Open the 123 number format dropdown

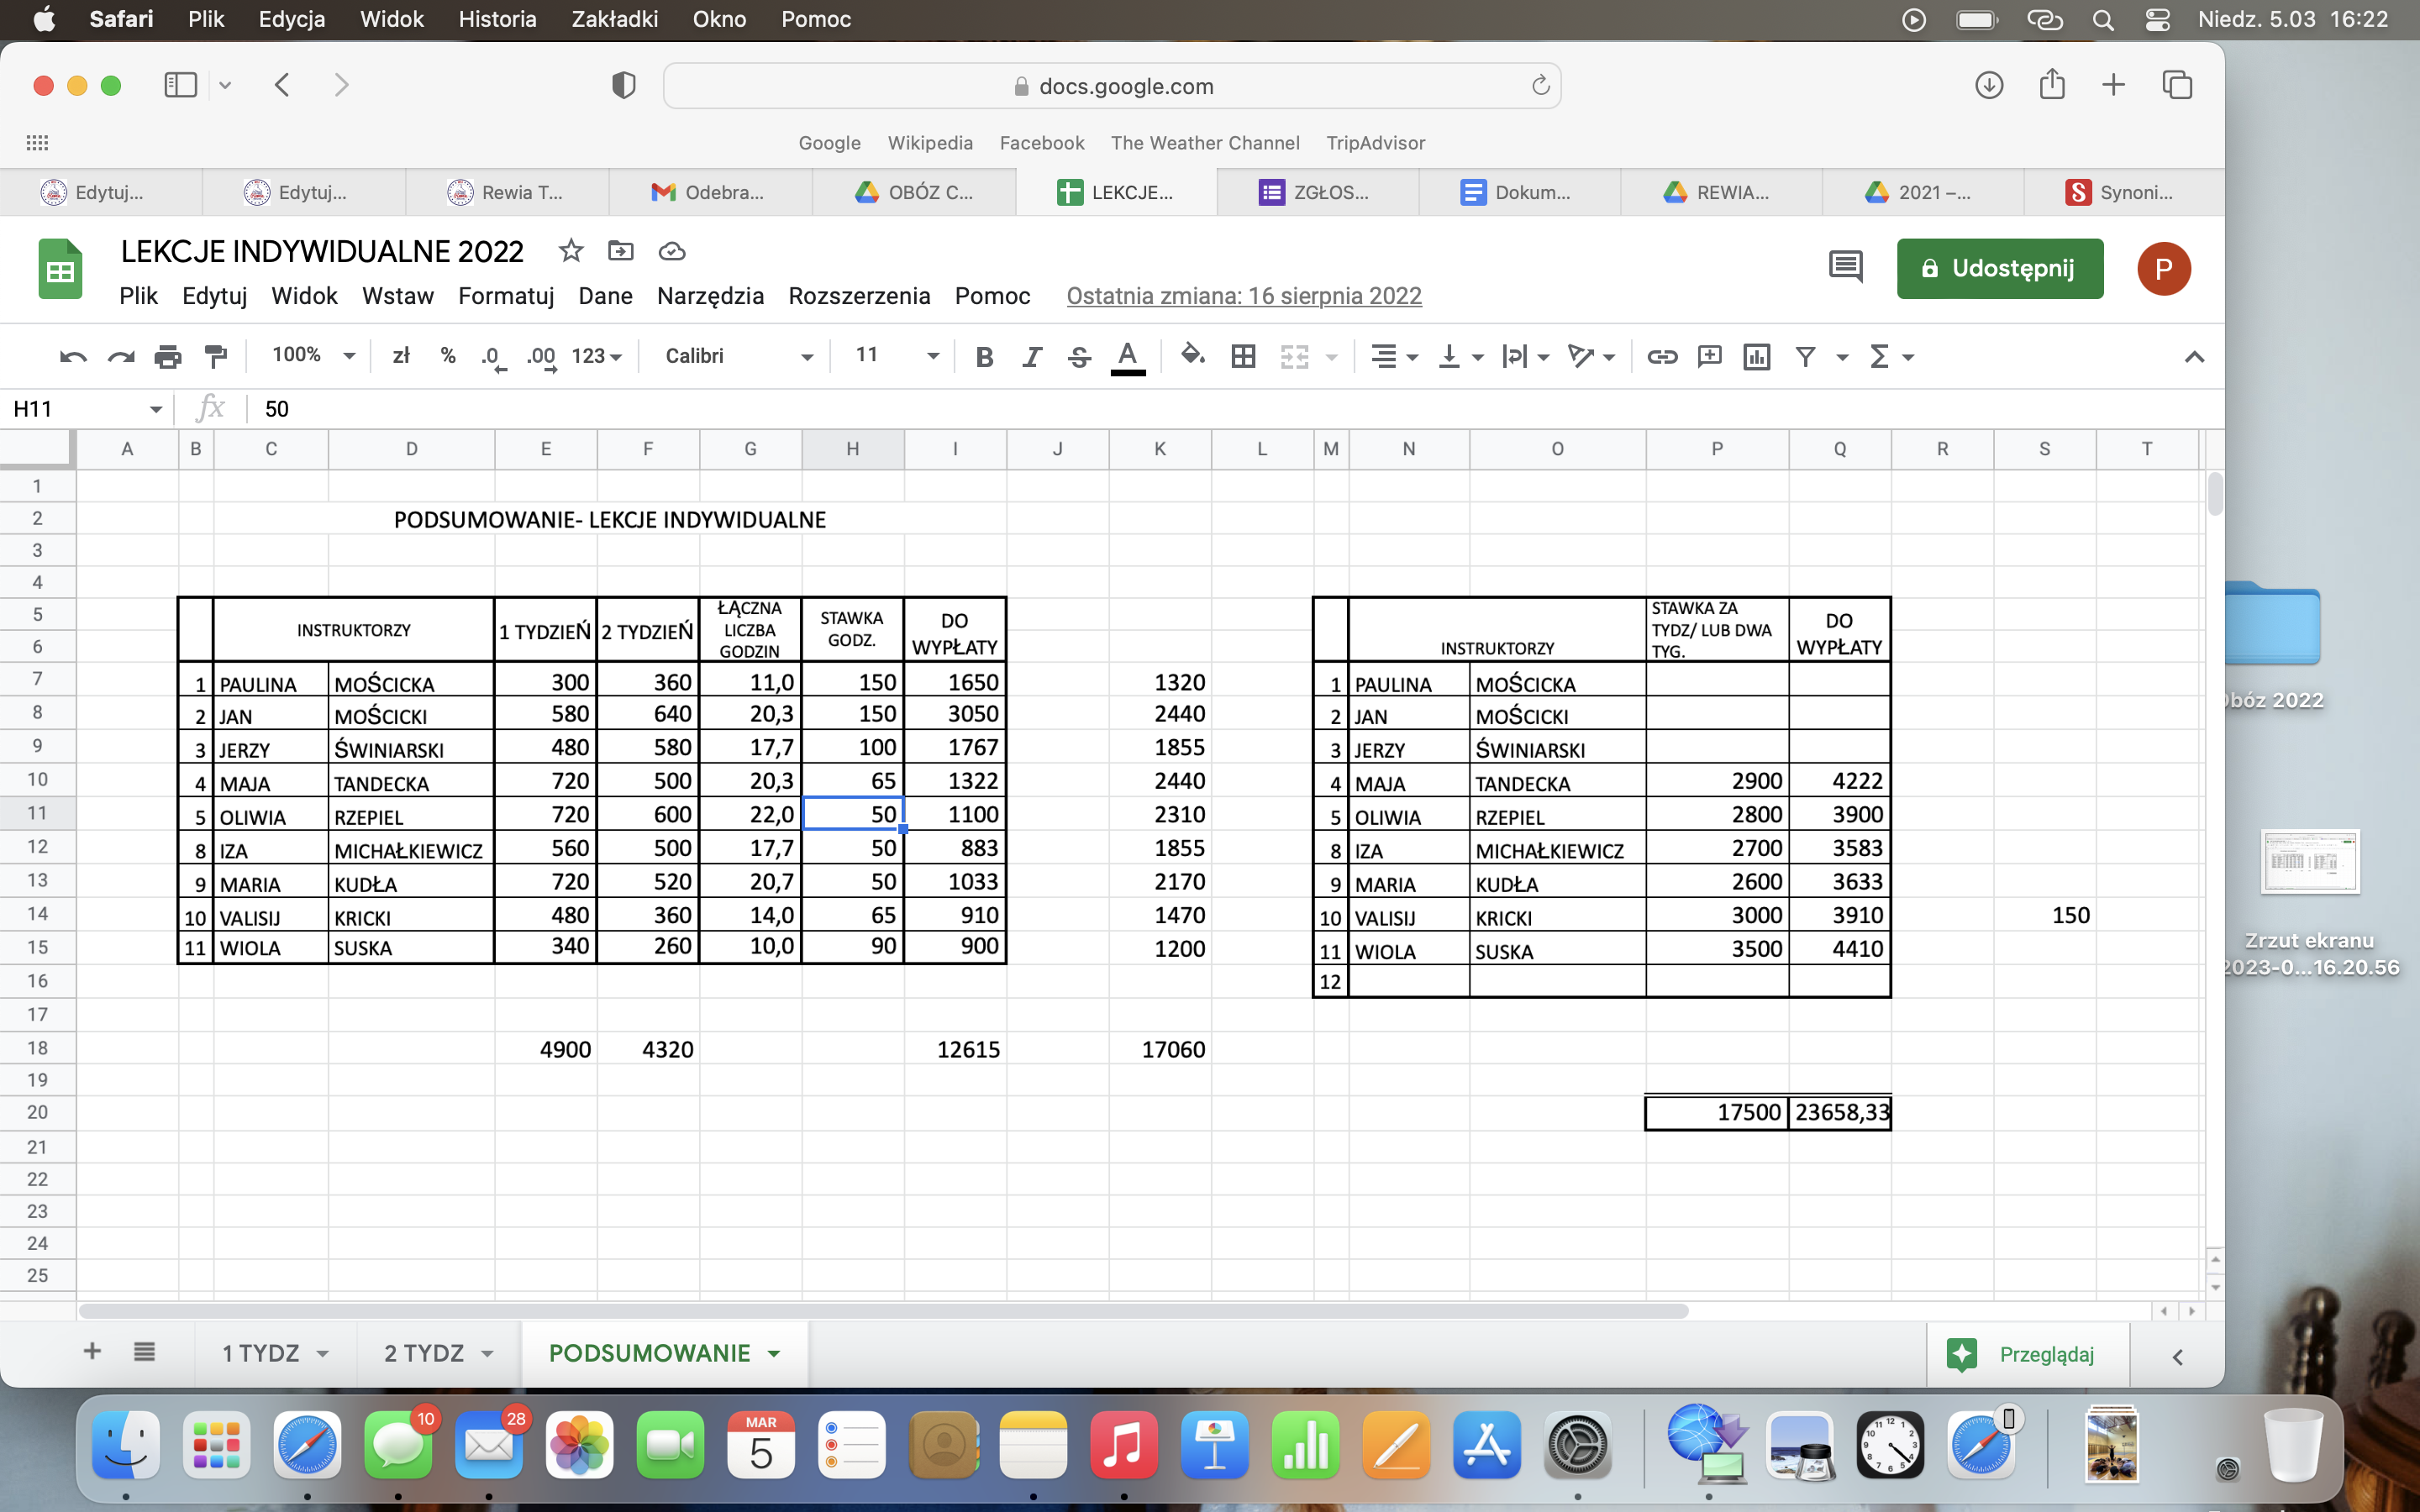tap(596, 356)
